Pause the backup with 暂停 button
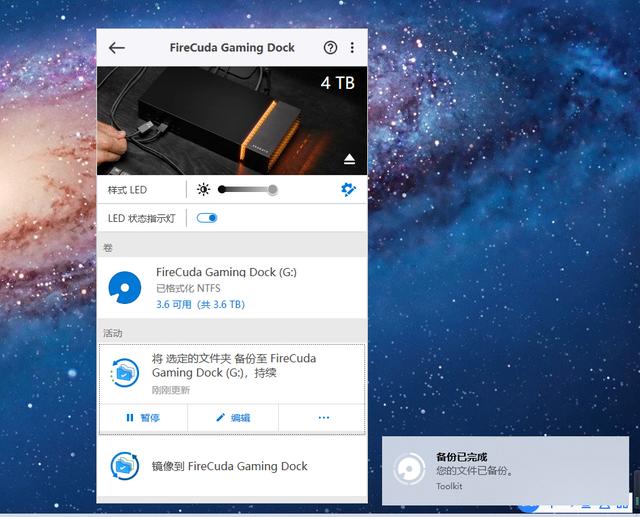 pos(143,417)
